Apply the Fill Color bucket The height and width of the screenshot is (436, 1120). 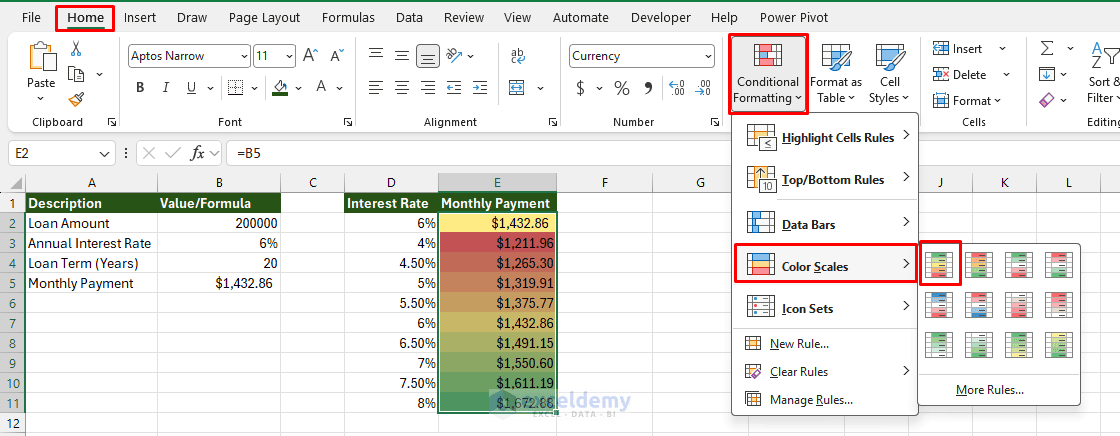(280, 87)
